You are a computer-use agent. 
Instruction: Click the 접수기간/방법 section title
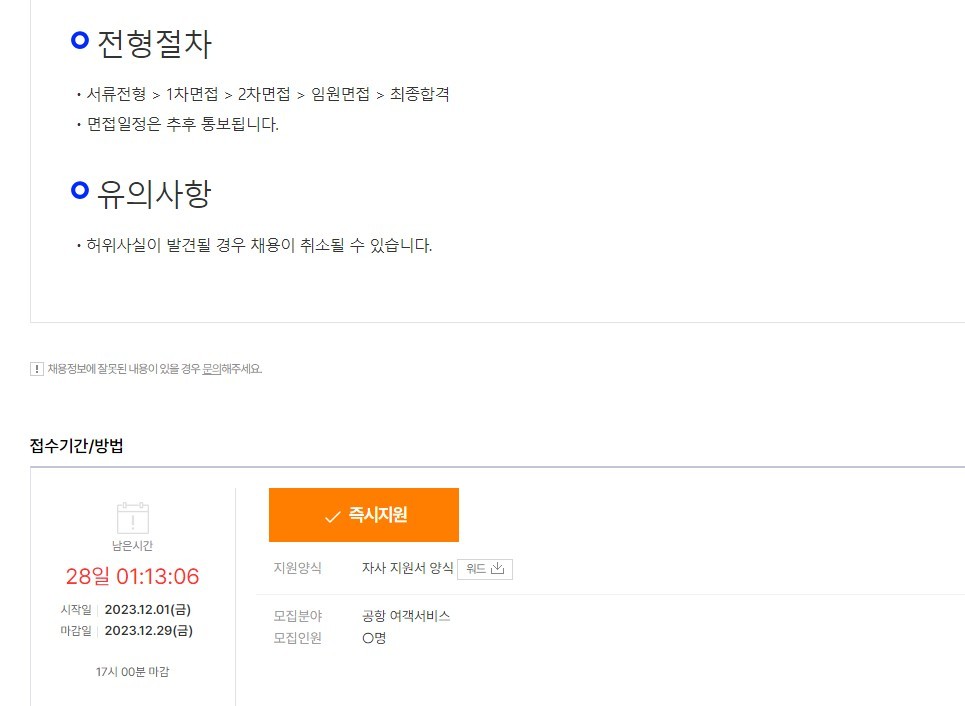(76, 446)
